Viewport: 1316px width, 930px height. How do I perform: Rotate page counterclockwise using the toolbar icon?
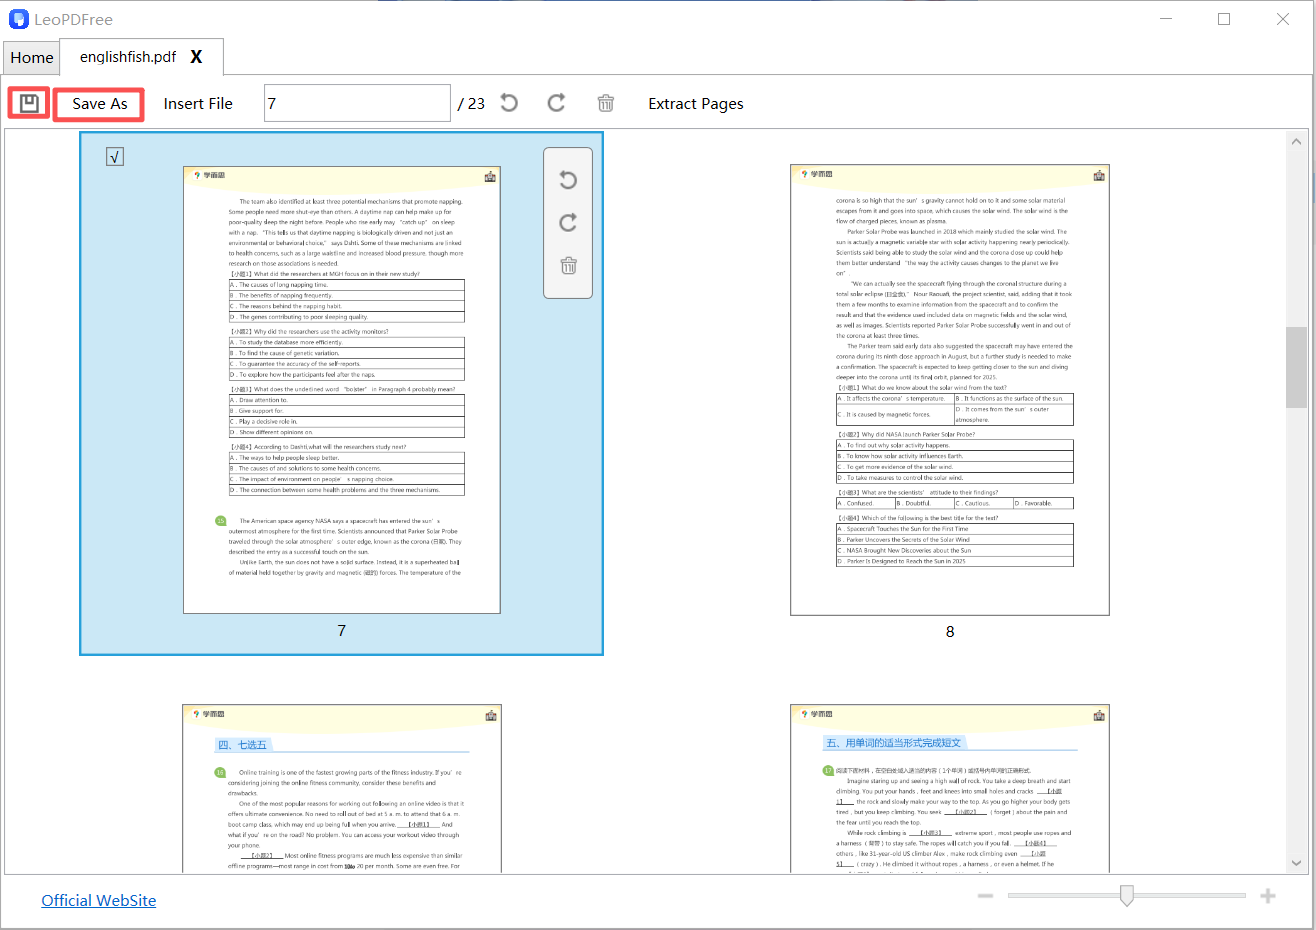508,102
